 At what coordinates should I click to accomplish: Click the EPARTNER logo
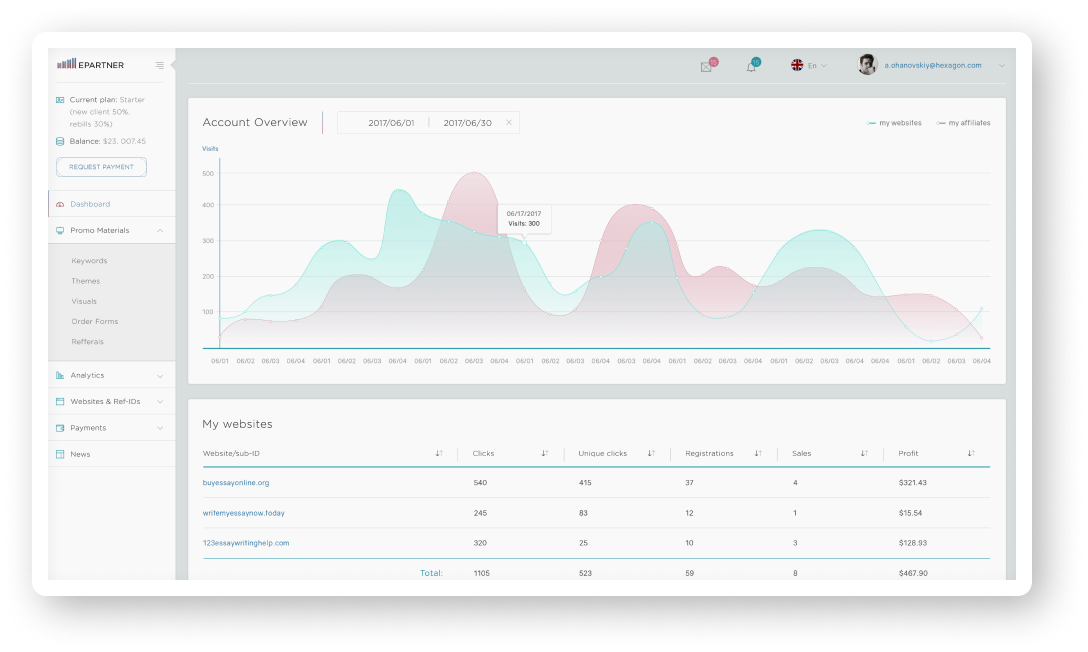tap(91, 64)
